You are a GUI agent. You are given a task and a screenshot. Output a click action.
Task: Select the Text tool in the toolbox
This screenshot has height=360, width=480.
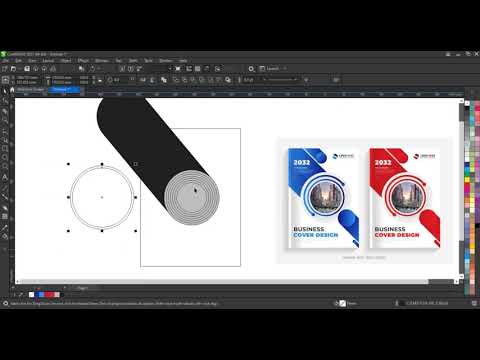point(5,177)
